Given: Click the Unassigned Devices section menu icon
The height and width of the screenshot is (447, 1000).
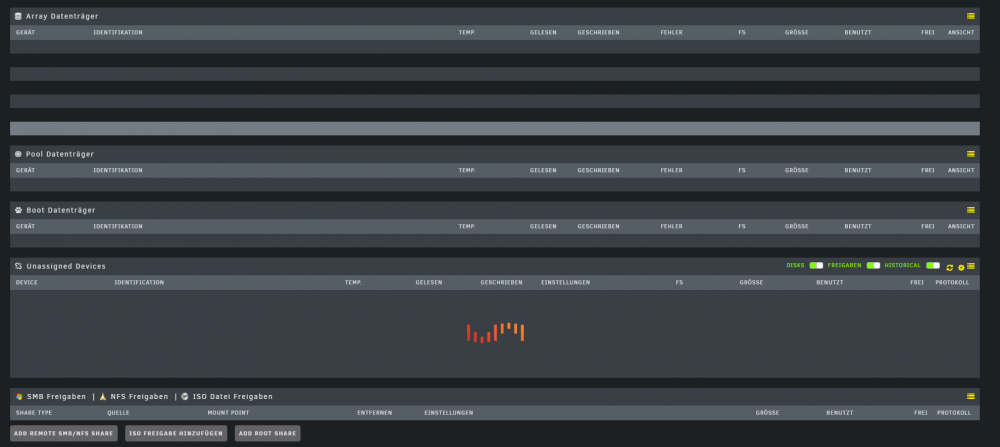Looking at the screenshot, I should coord(971,266).
